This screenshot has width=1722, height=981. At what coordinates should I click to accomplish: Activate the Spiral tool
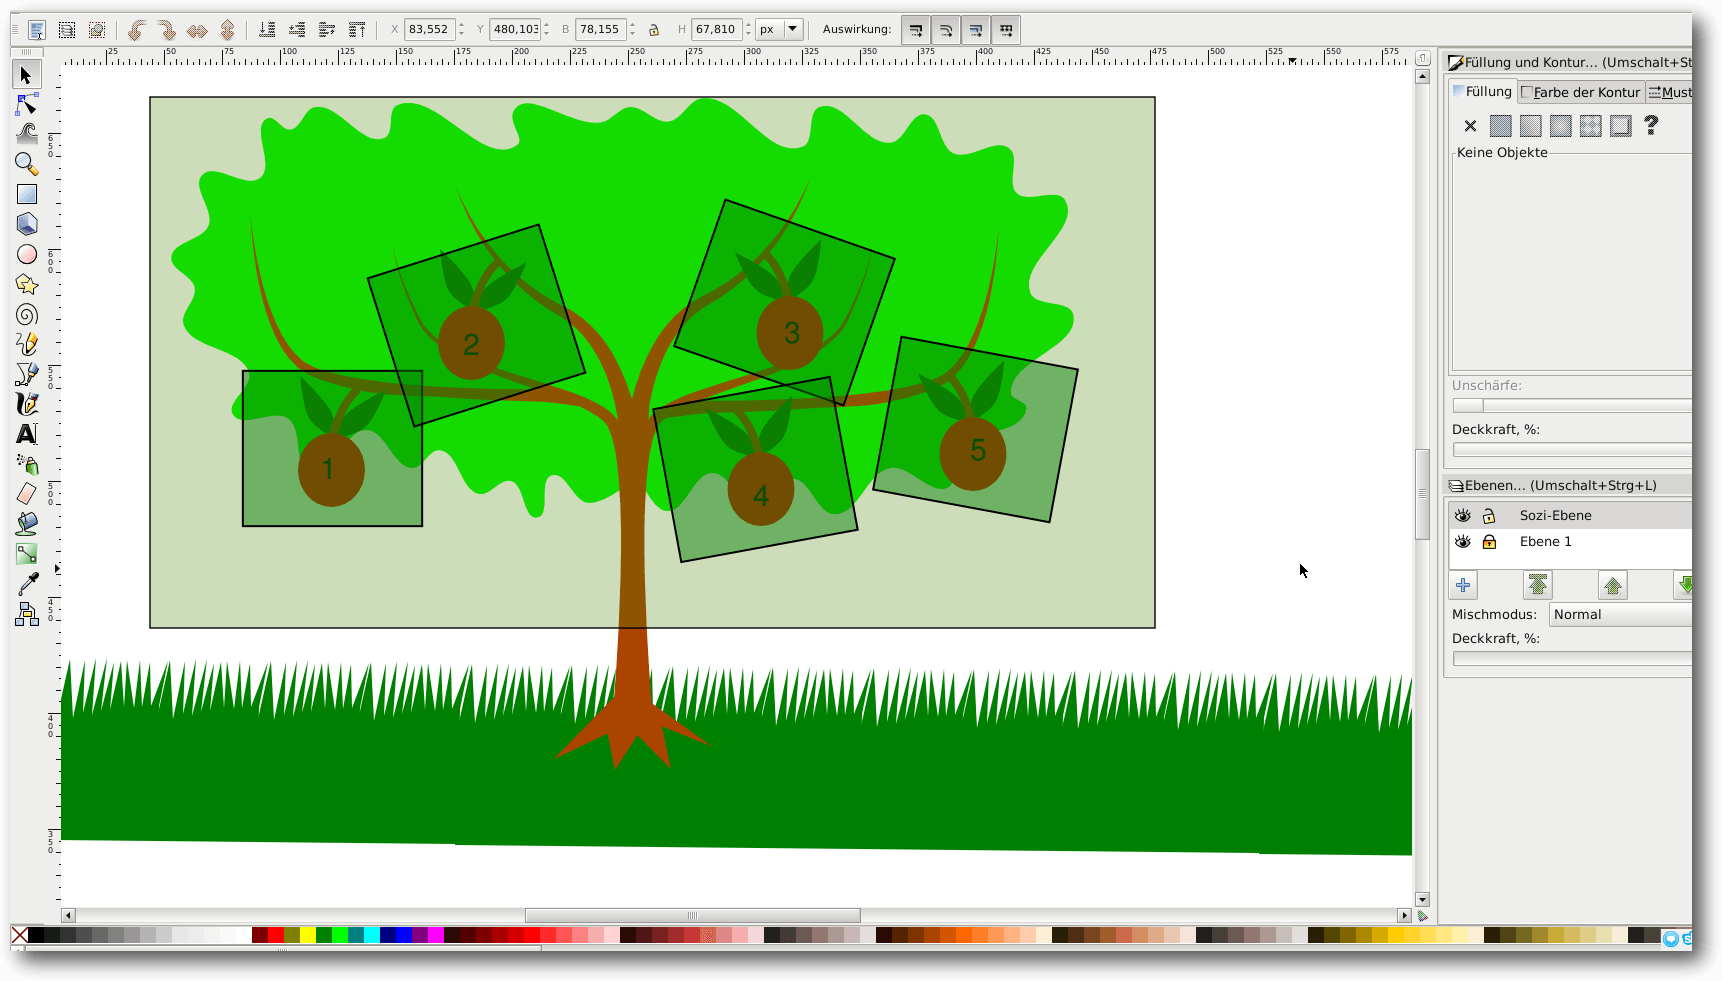click(27, 315)
